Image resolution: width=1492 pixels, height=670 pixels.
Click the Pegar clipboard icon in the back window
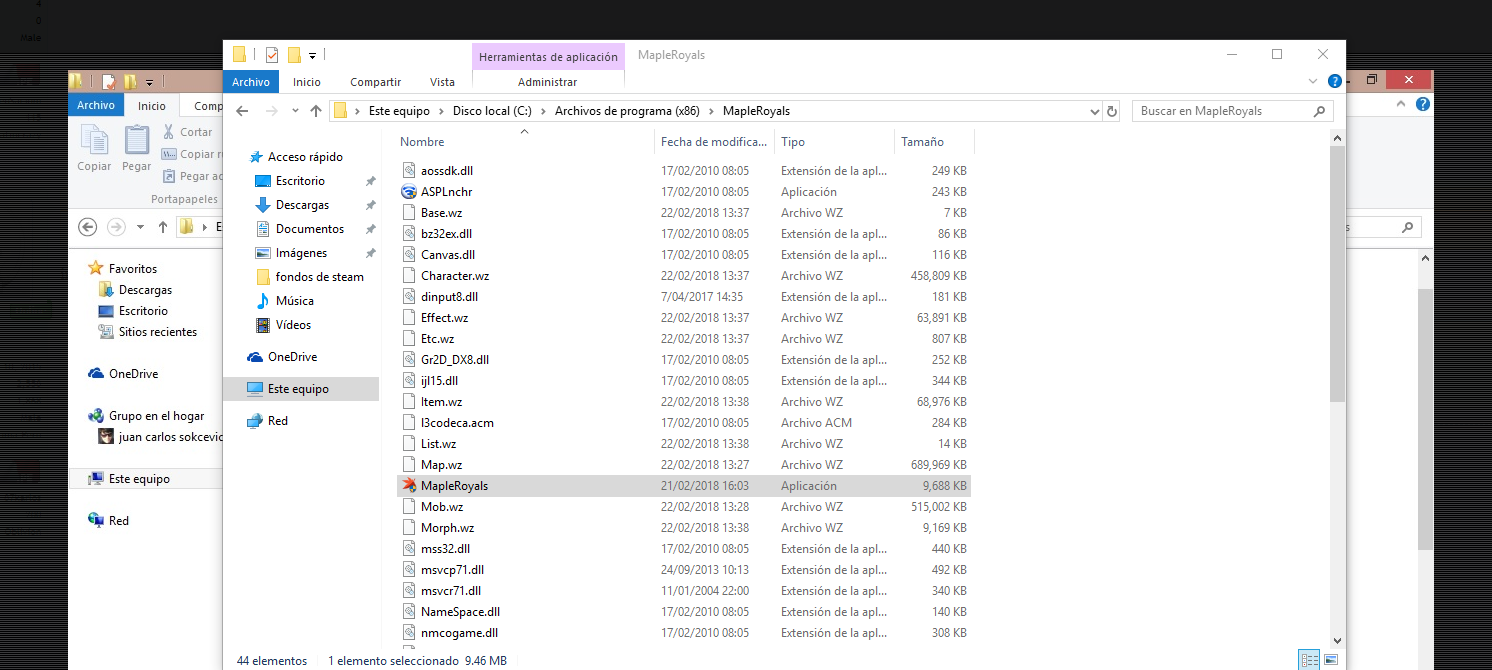click(x=137, y=147)
